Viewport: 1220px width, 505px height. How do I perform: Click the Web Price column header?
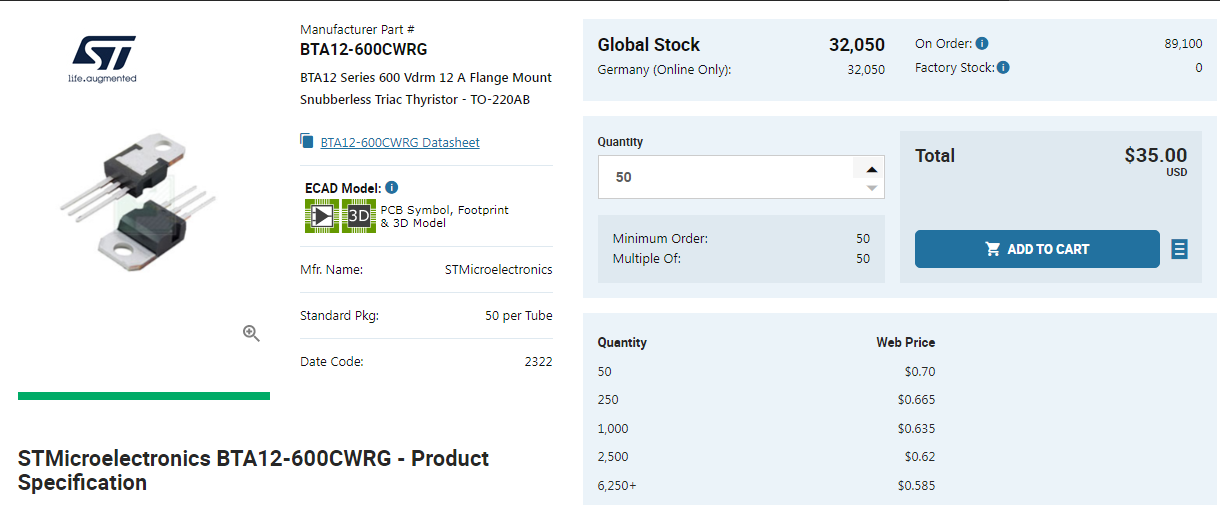click(906, 342)
